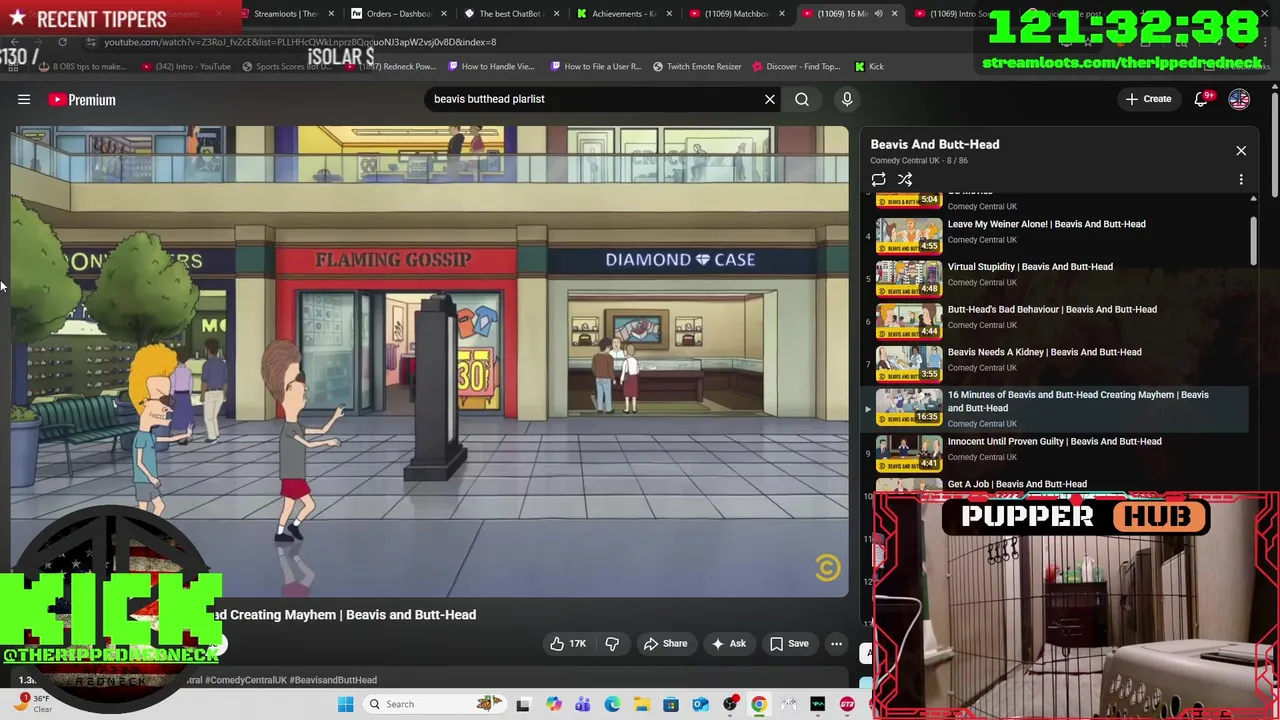1280x720 pixels.
Task: Open 'How to File a User R...' bookmark
Action: pos(596,67)
